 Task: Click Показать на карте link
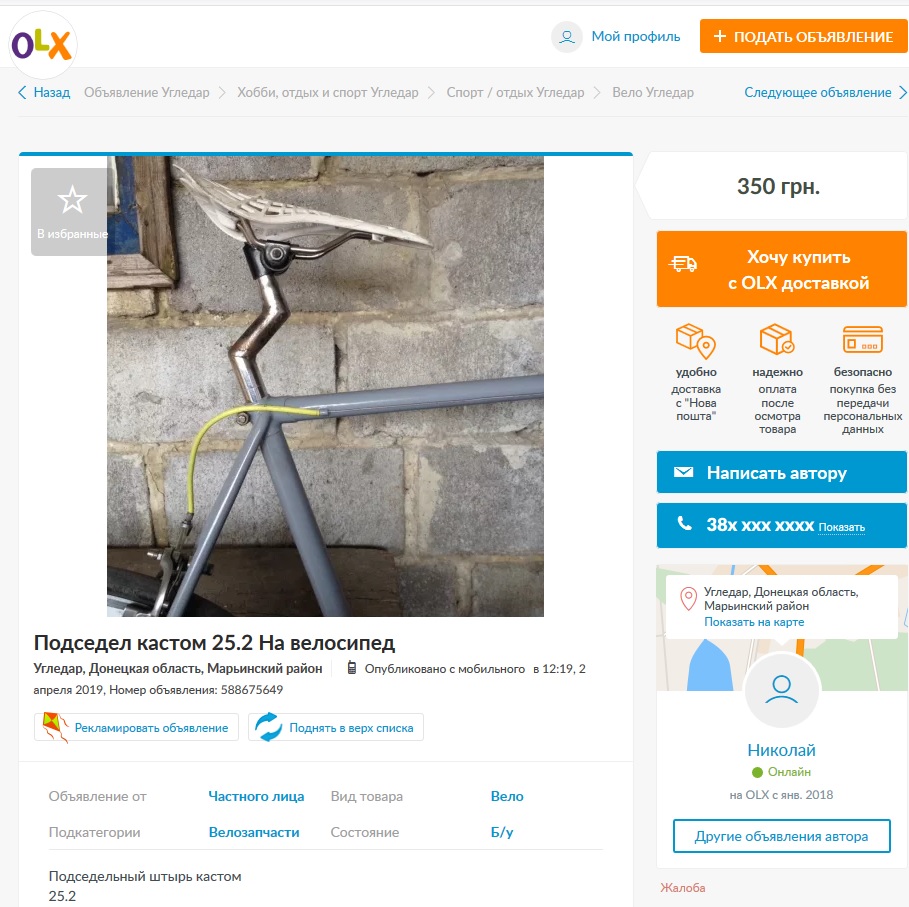click(x=754, y=622)
